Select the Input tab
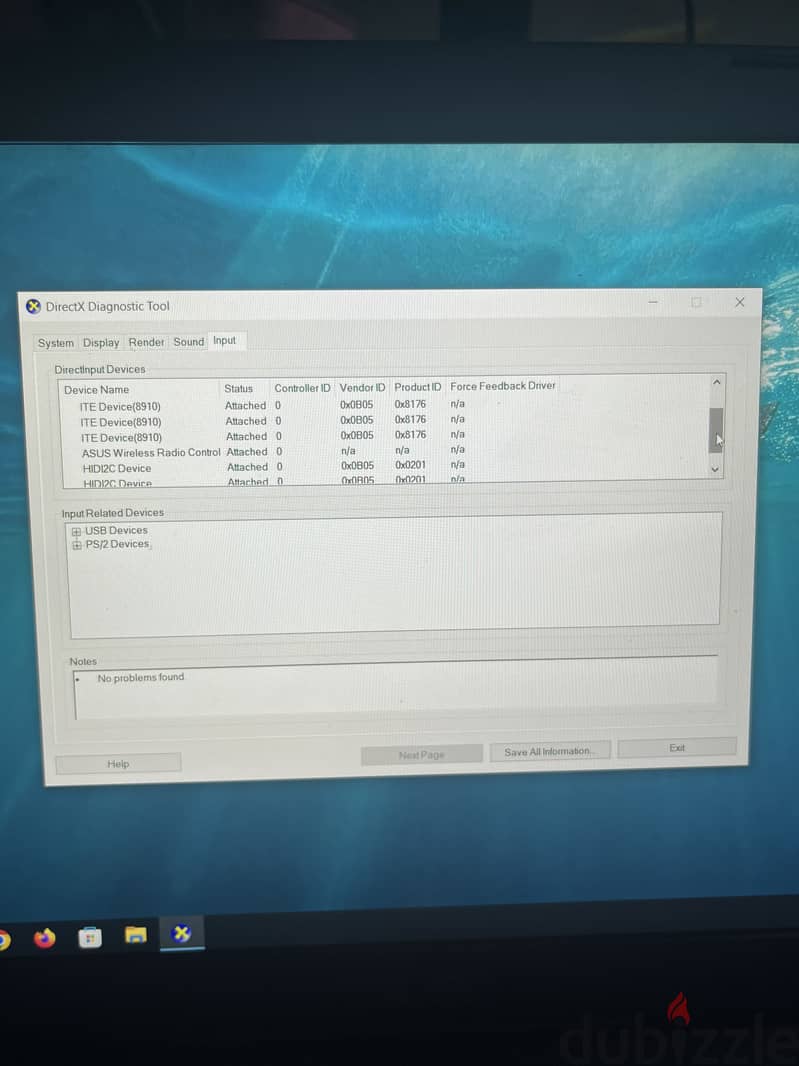 (x=224, y=340)
